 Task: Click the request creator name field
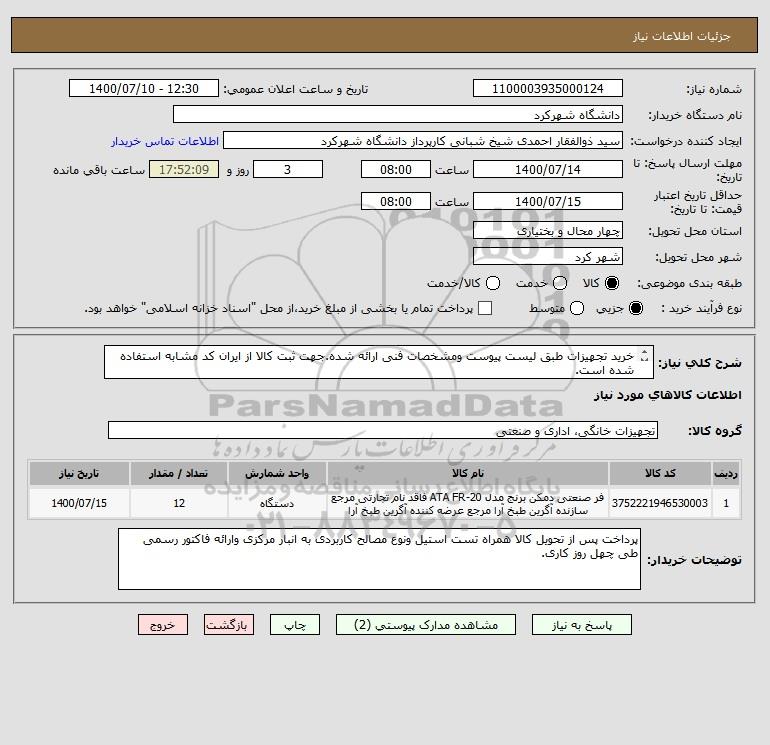tap(423, 140)
